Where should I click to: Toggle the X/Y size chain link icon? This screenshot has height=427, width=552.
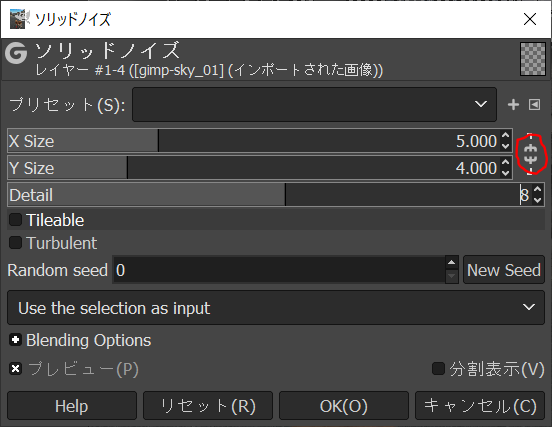[531, 154]
